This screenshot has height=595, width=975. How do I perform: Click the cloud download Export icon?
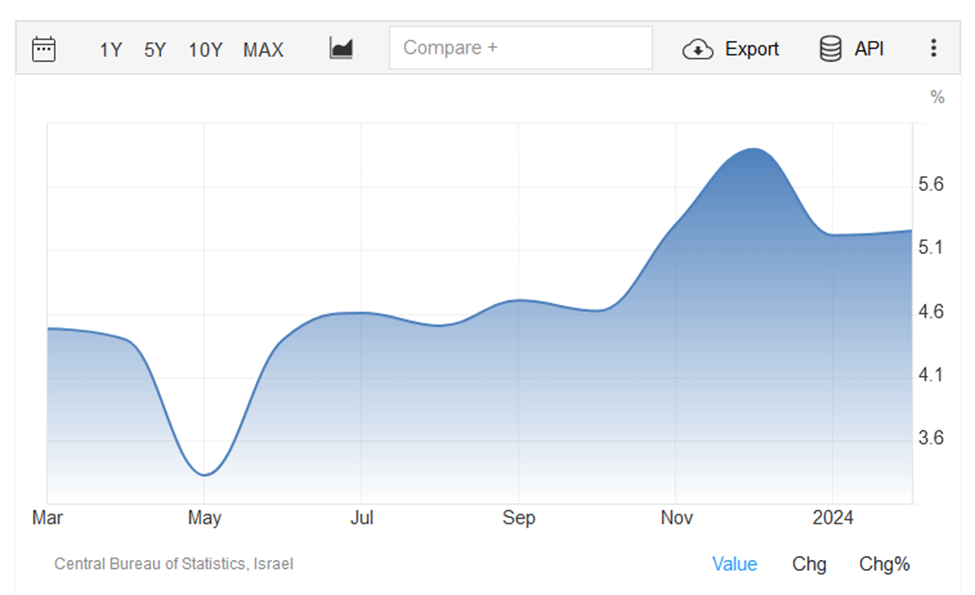697,49
